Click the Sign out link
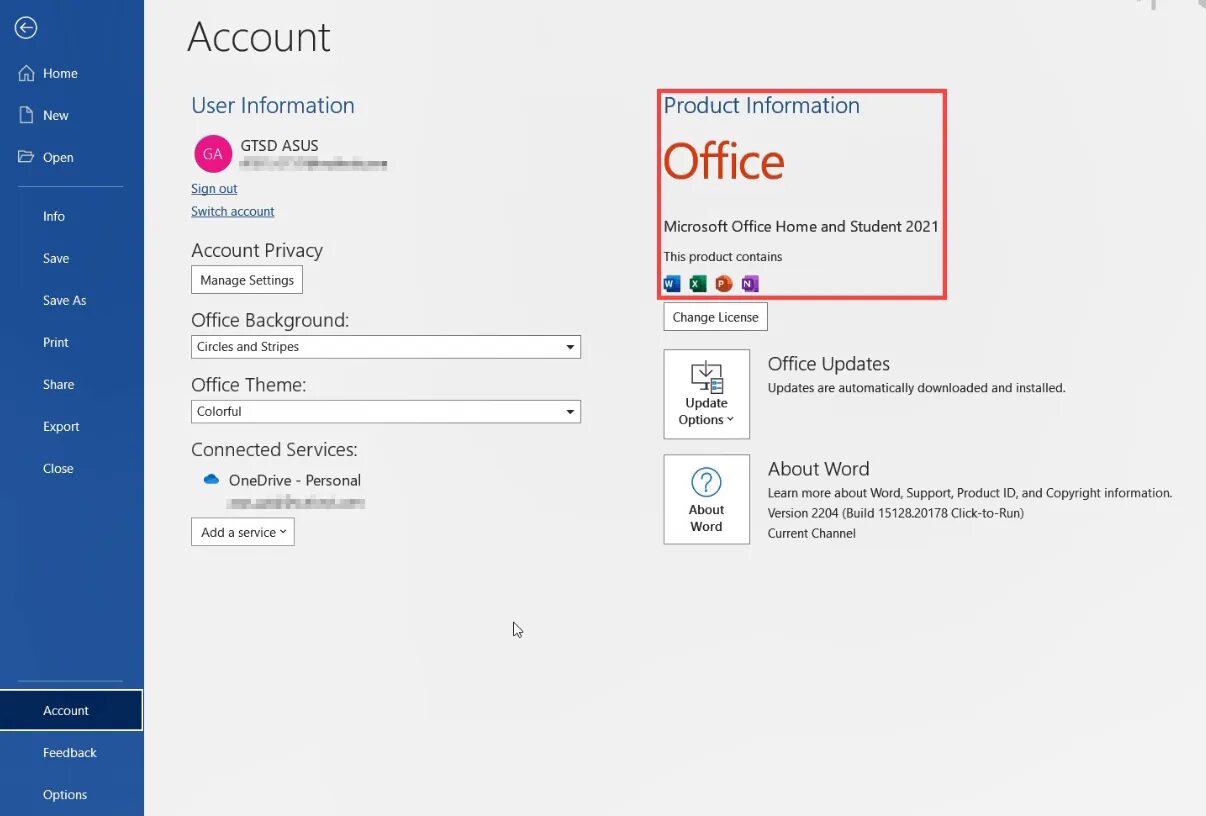This screenshot has height=816, width=1206. (x=214, y=189)
